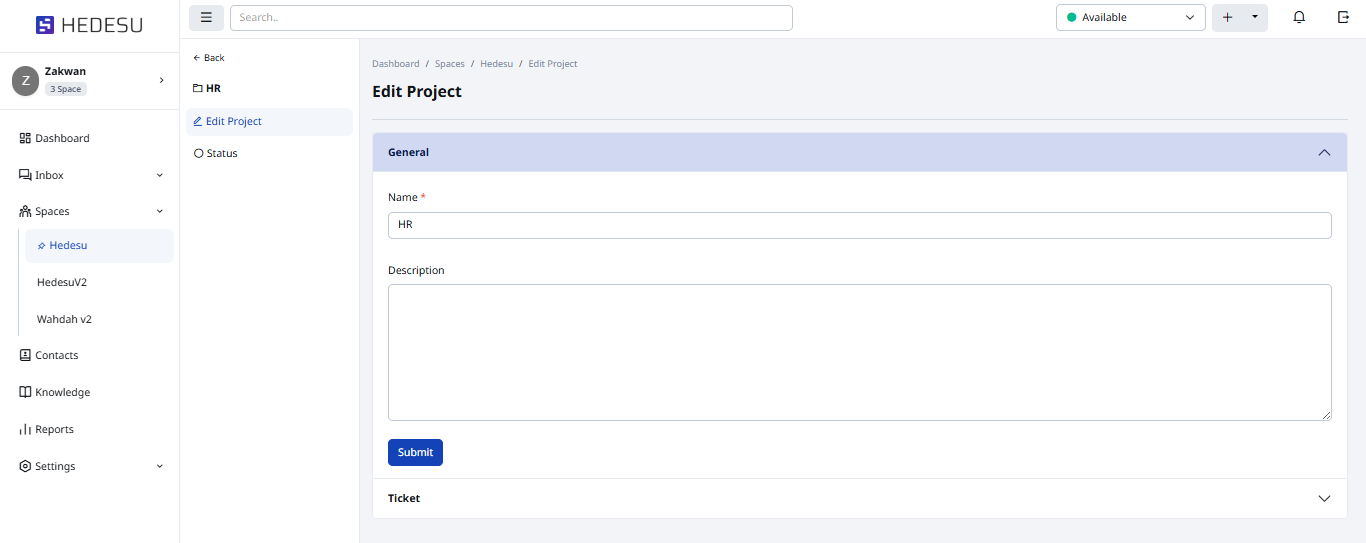This screenshot has width=1366, height=543.
Task: Select Status in the project menu
Action: pos(222,153)
